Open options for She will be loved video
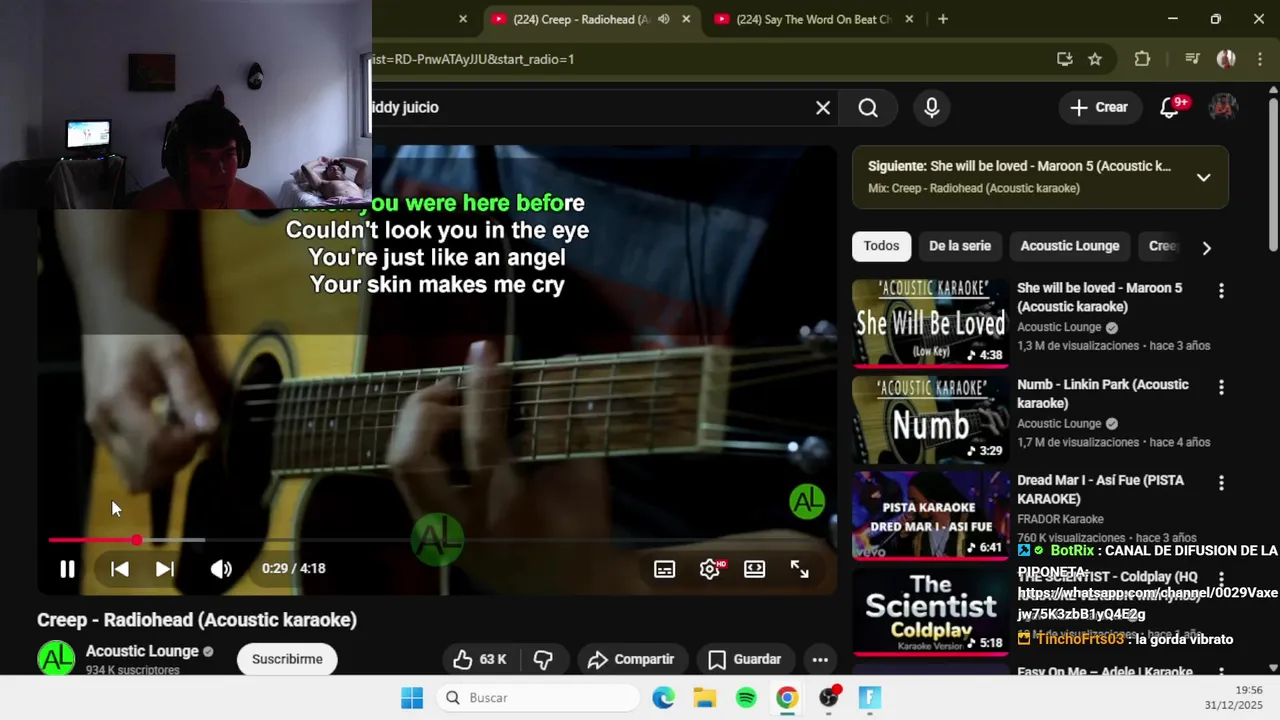 coord(1221,291)
